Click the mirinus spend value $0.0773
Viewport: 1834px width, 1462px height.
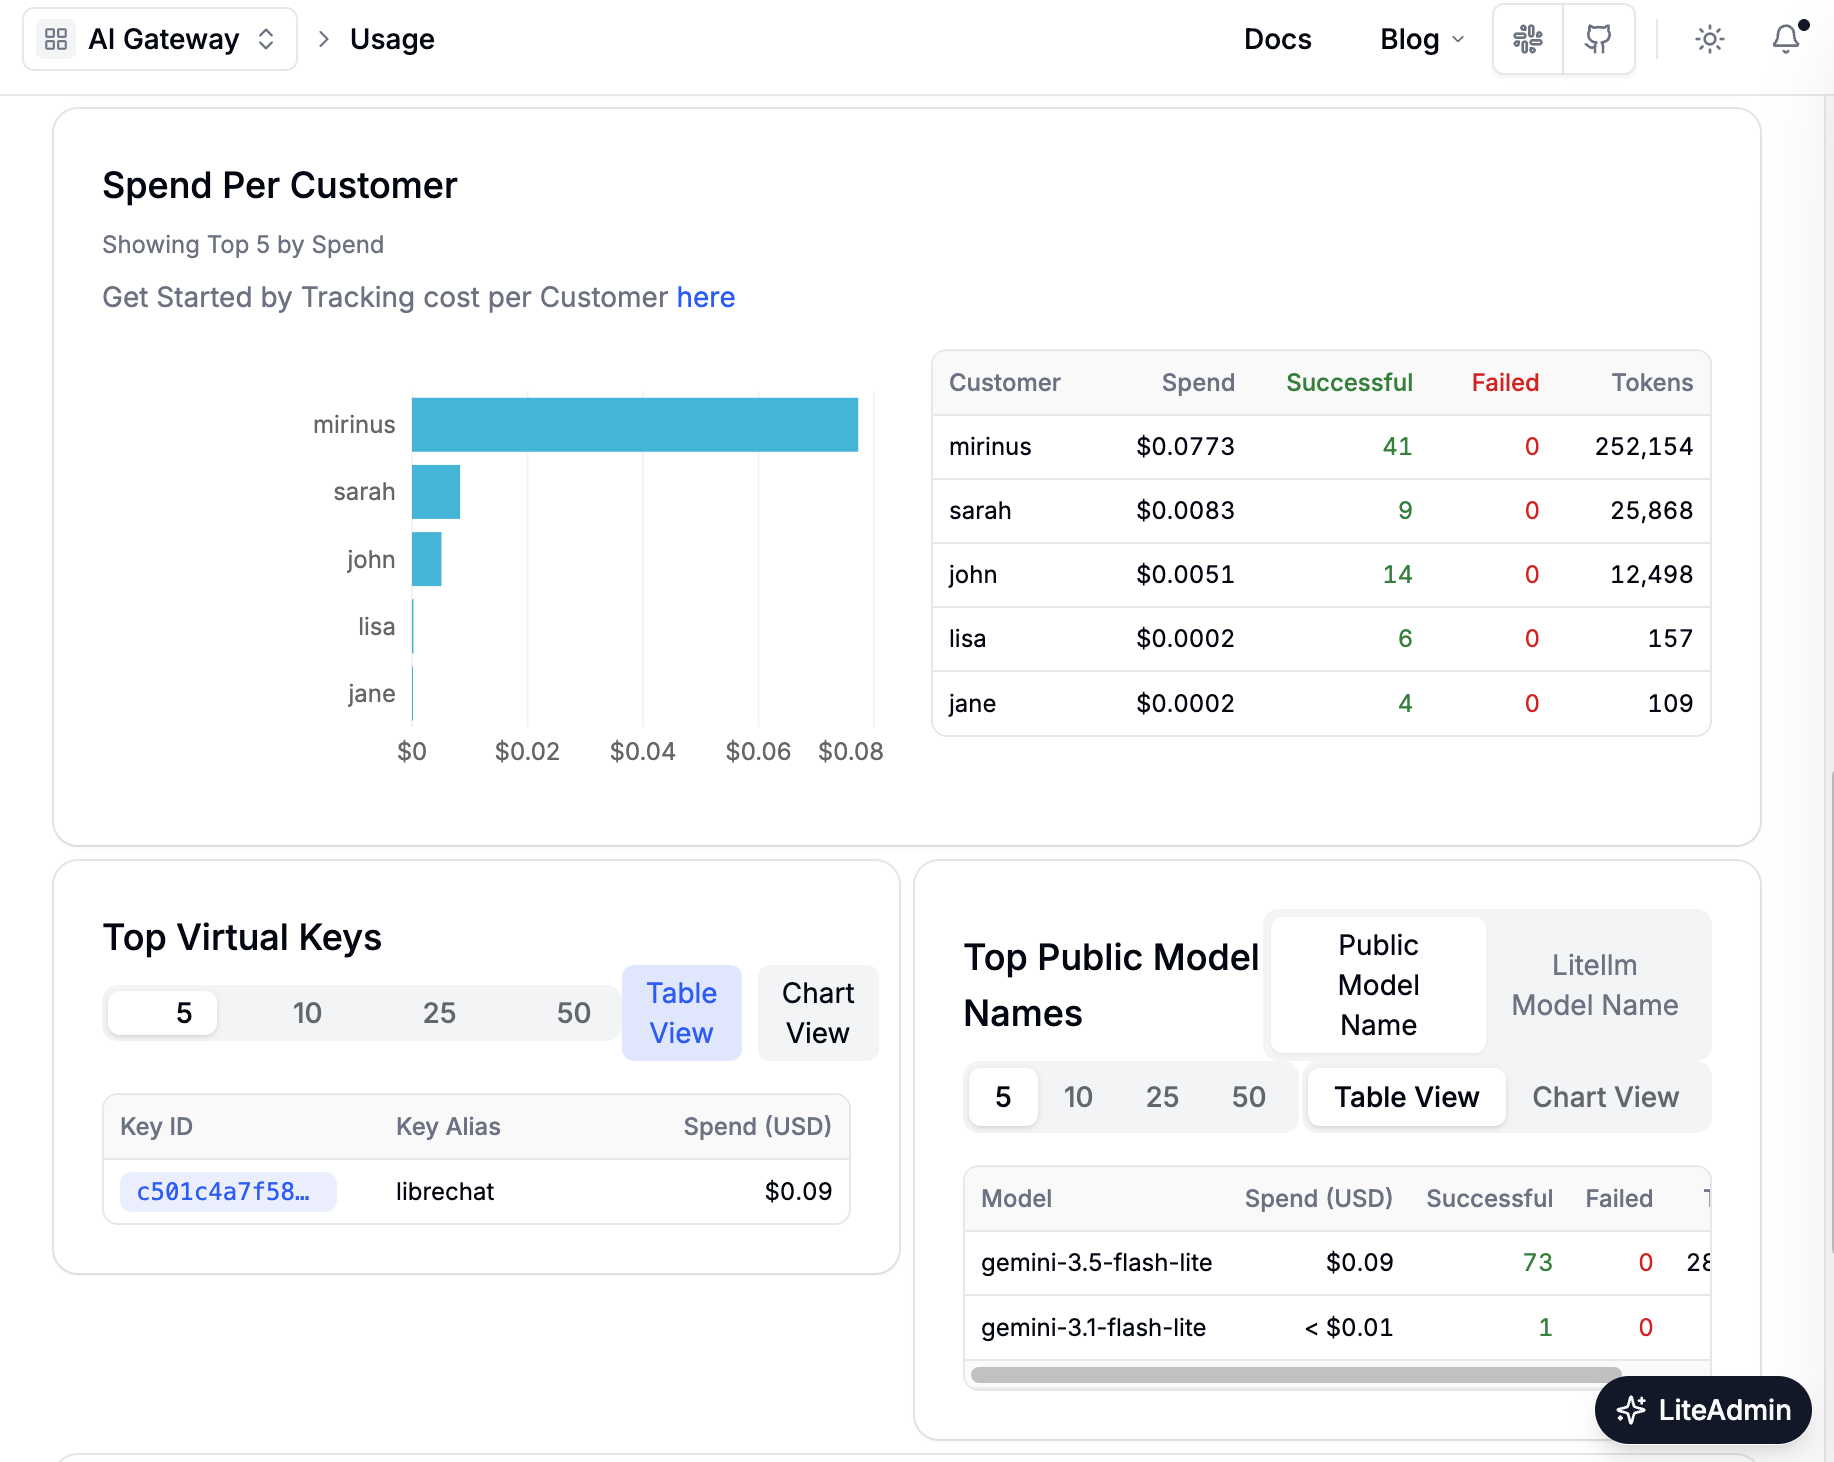coord(1185,447)
